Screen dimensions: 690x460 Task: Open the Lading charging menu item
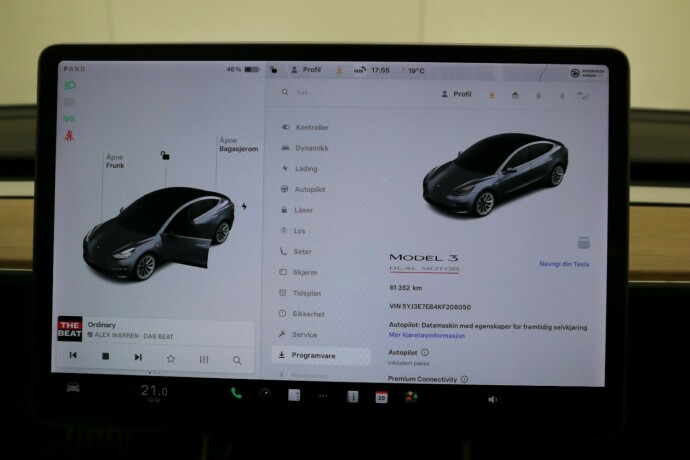tap(306, 168)
